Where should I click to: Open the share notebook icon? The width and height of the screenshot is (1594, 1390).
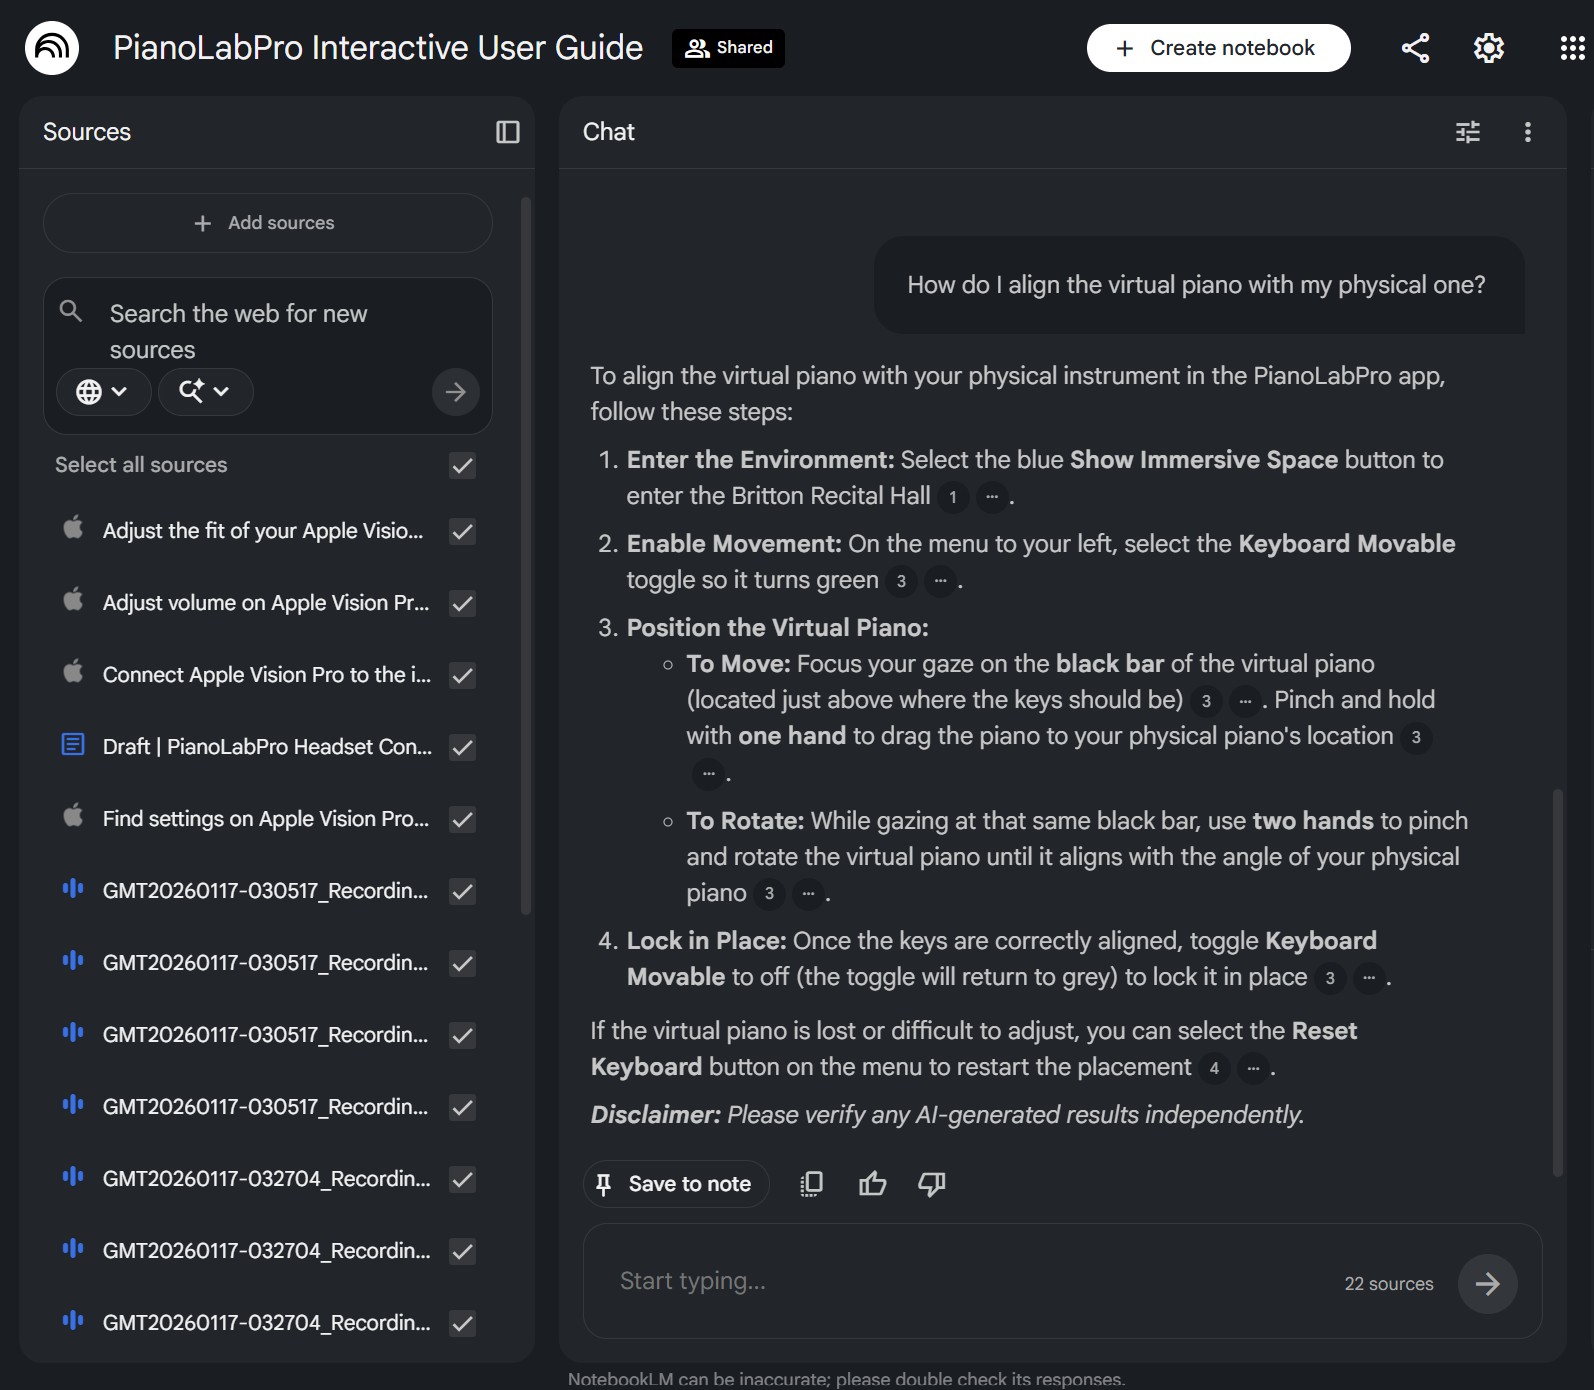[1415, 48]
